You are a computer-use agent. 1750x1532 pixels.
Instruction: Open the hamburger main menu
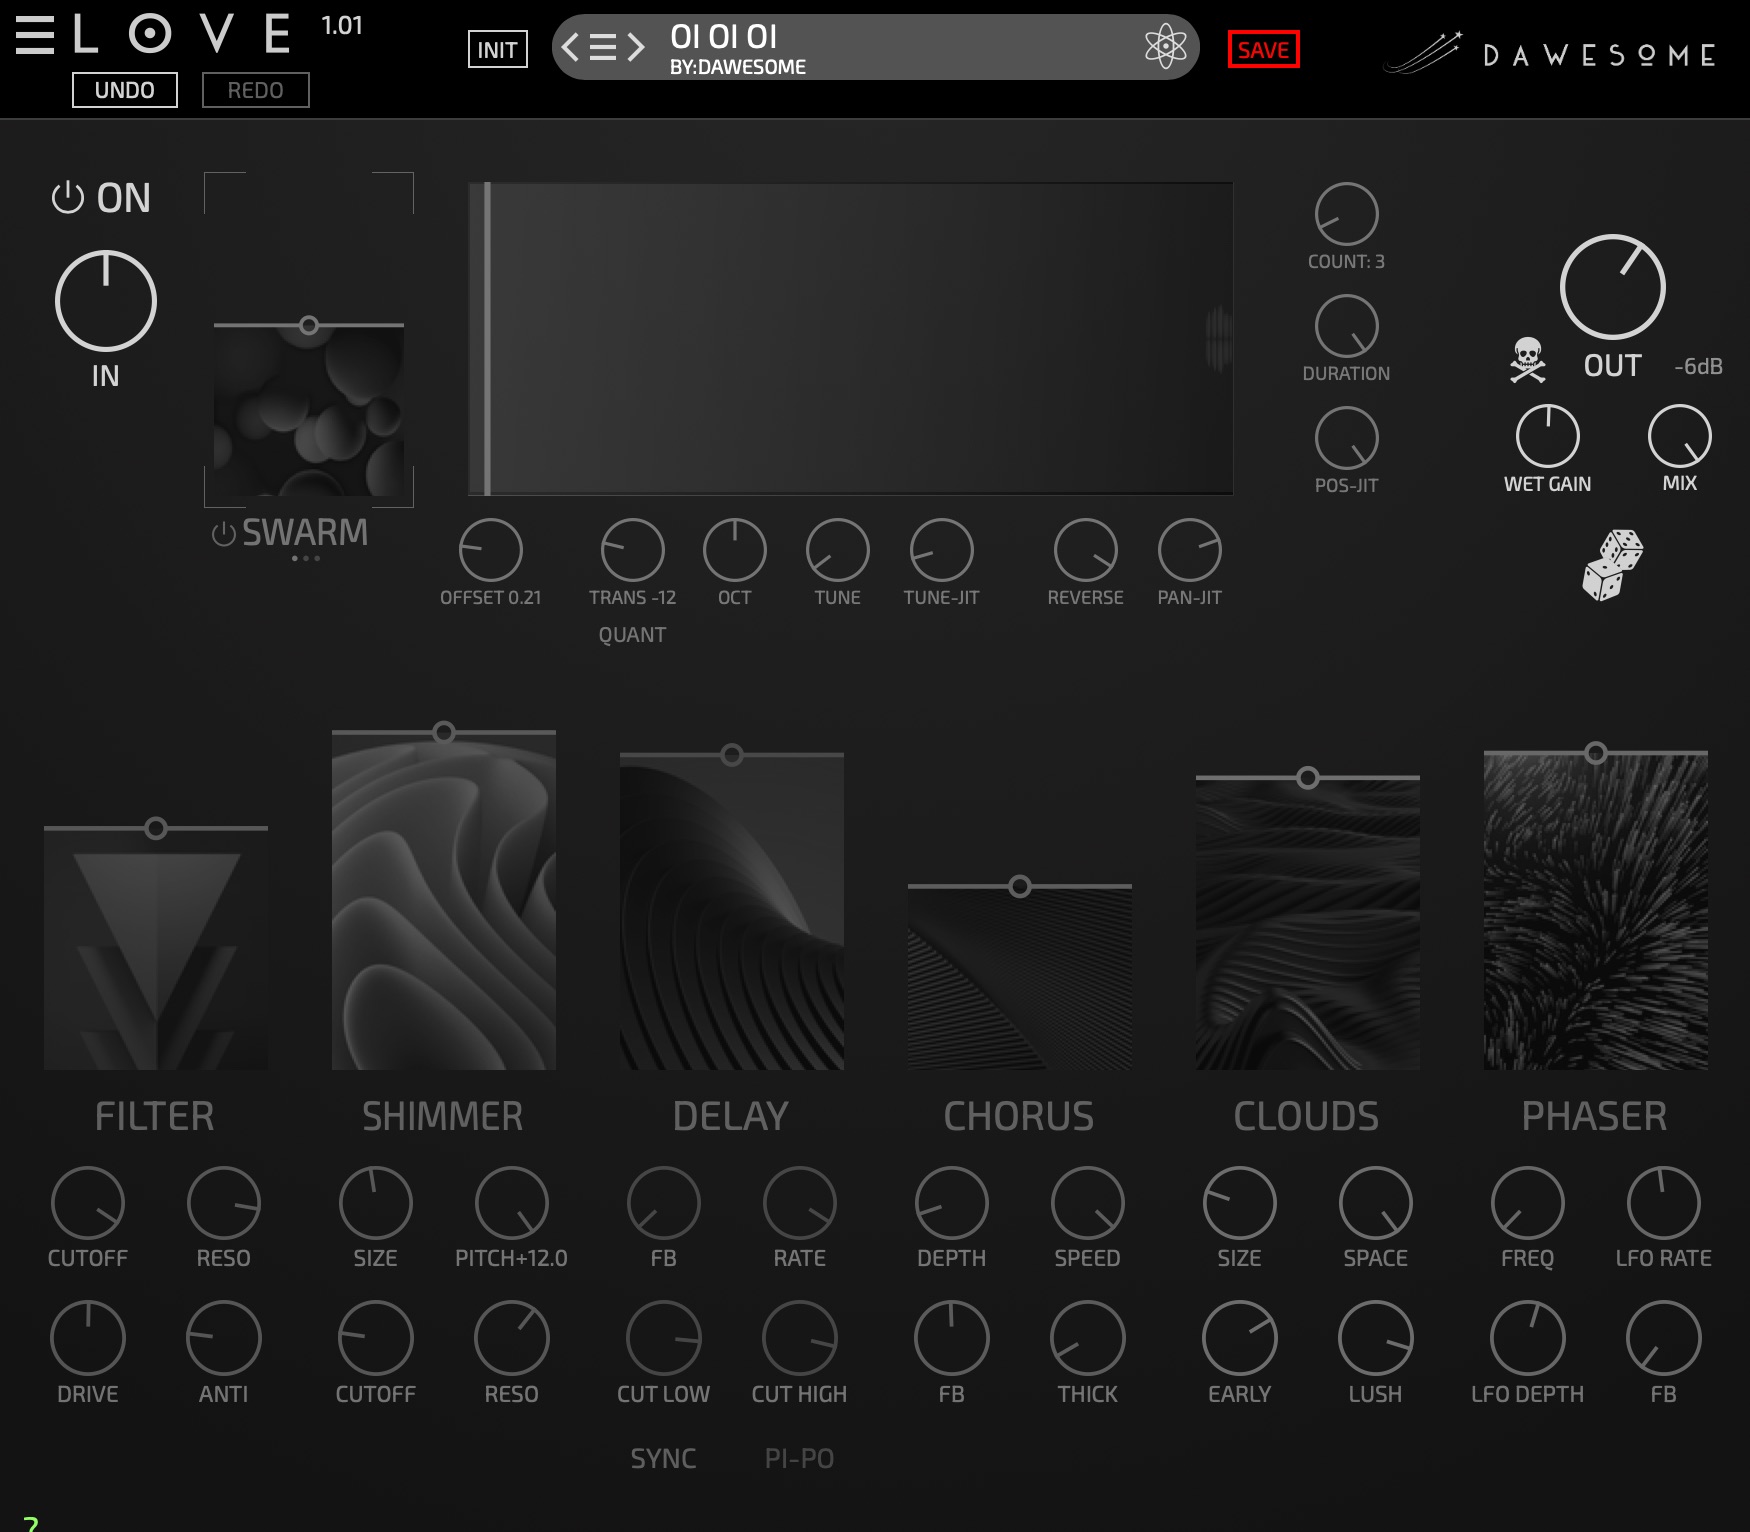pos(35,35)
